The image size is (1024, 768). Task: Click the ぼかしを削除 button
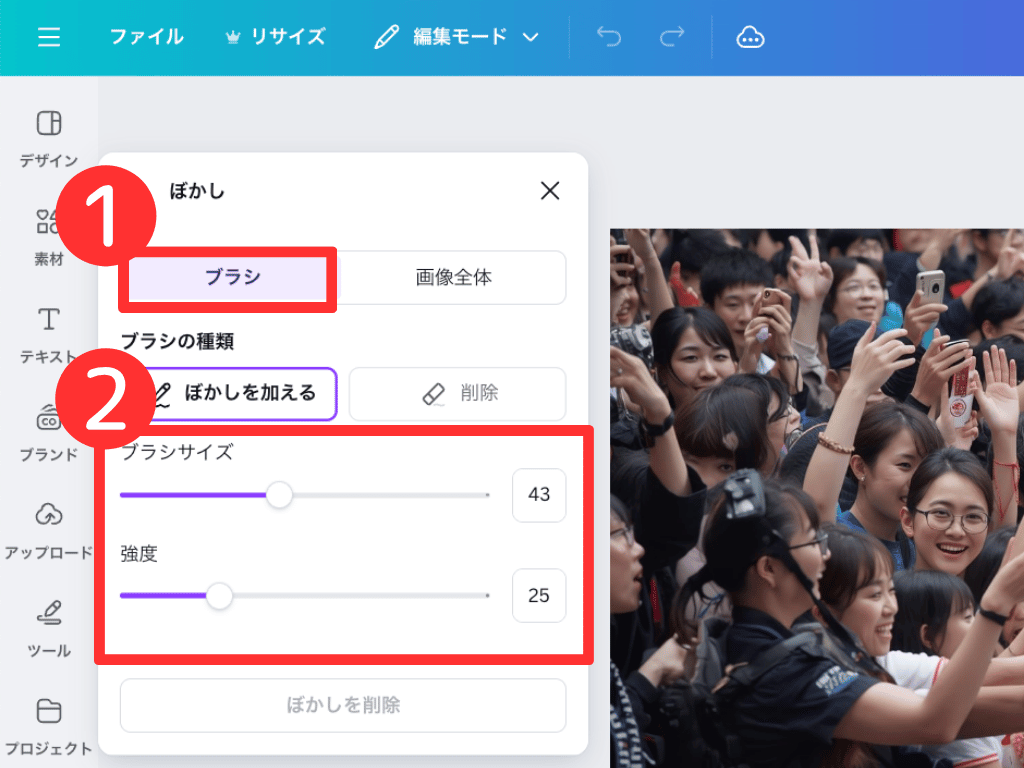tap(343, 706)
